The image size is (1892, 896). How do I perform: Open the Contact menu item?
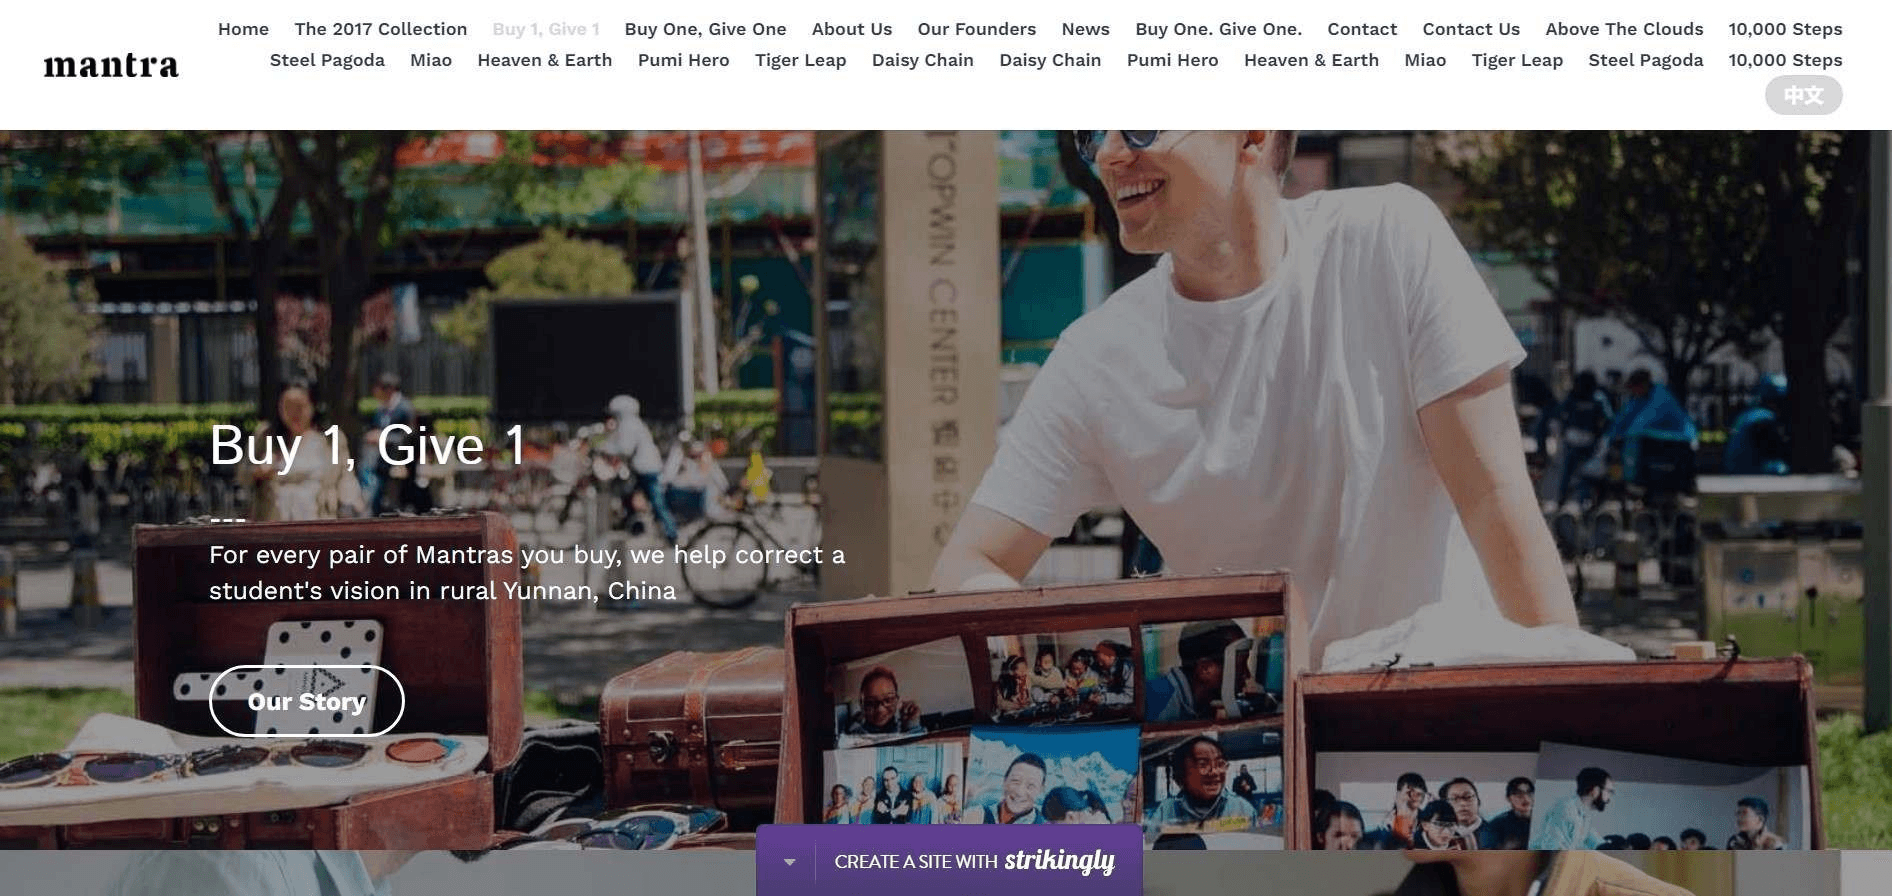[x=1362, y=29]
